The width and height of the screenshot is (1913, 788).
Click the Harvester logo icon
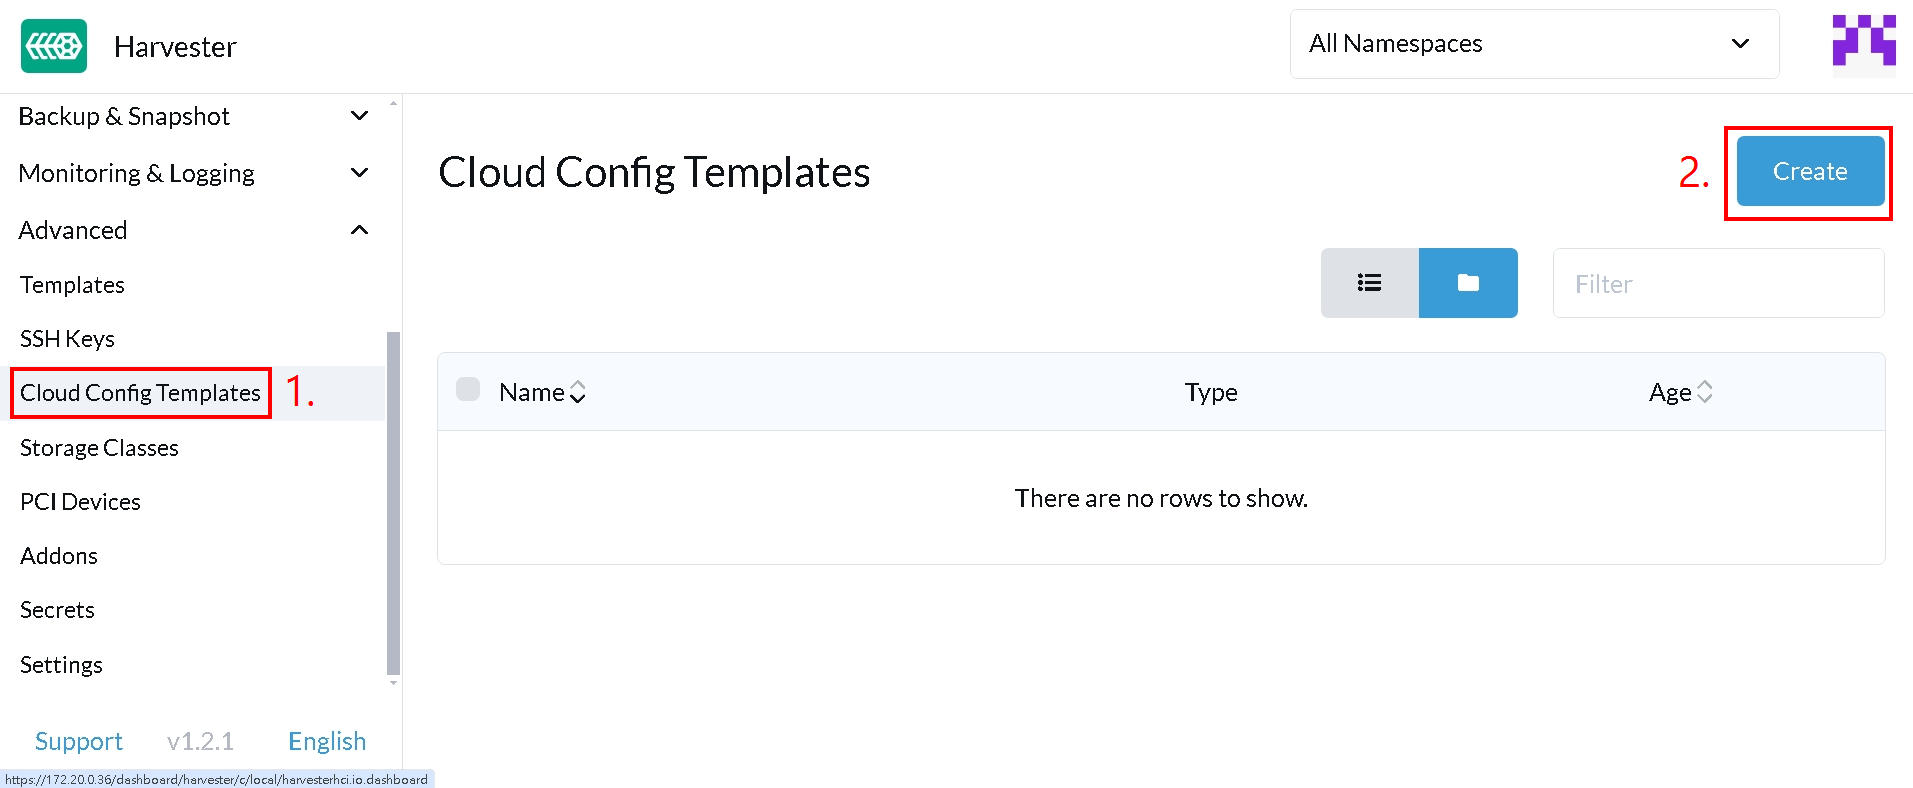coord(54,46)
